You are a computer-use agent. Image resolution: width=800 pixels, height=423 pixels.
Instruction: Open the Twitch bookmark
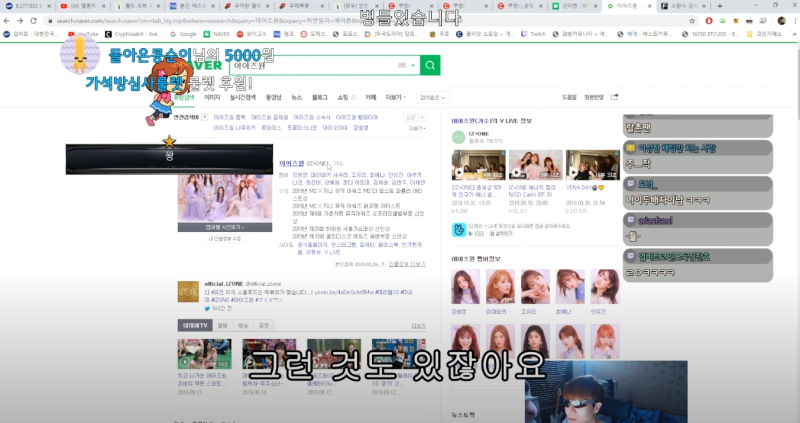pyautogui.click(x=533, y=34)
